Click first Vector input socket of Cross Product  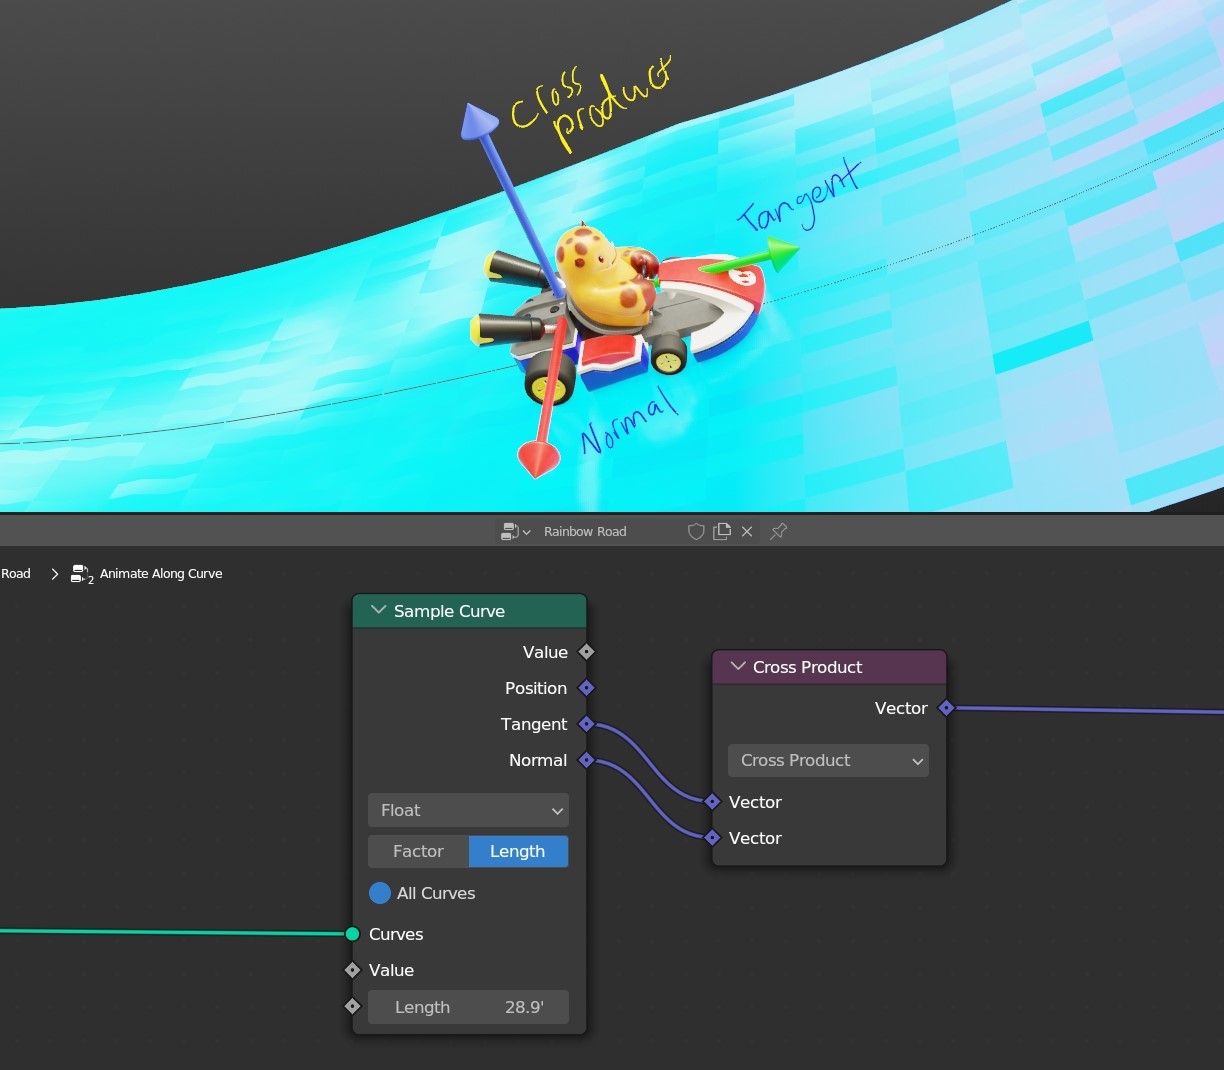(712, 802)
